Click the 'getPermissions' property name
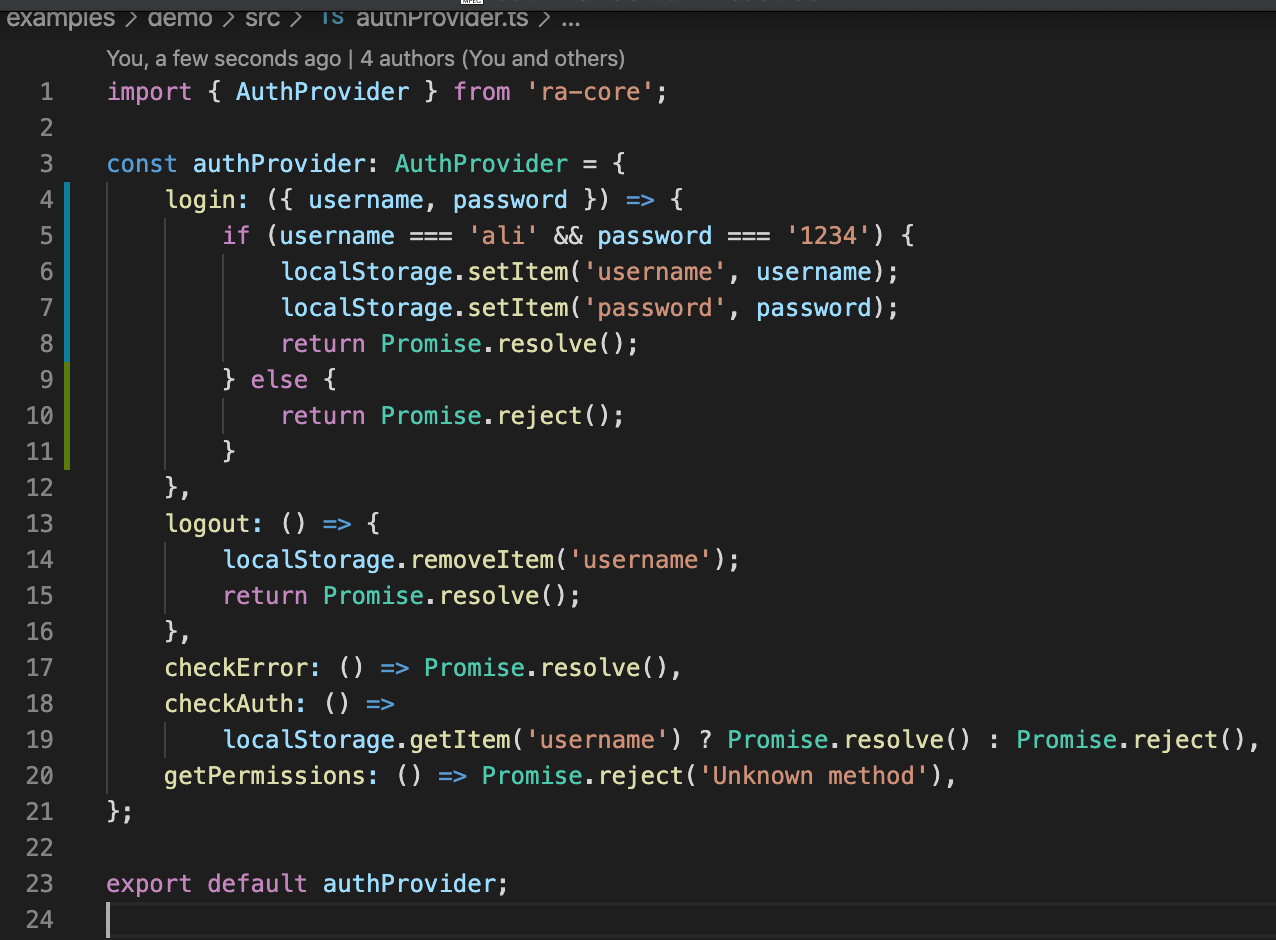 point(266,776)
